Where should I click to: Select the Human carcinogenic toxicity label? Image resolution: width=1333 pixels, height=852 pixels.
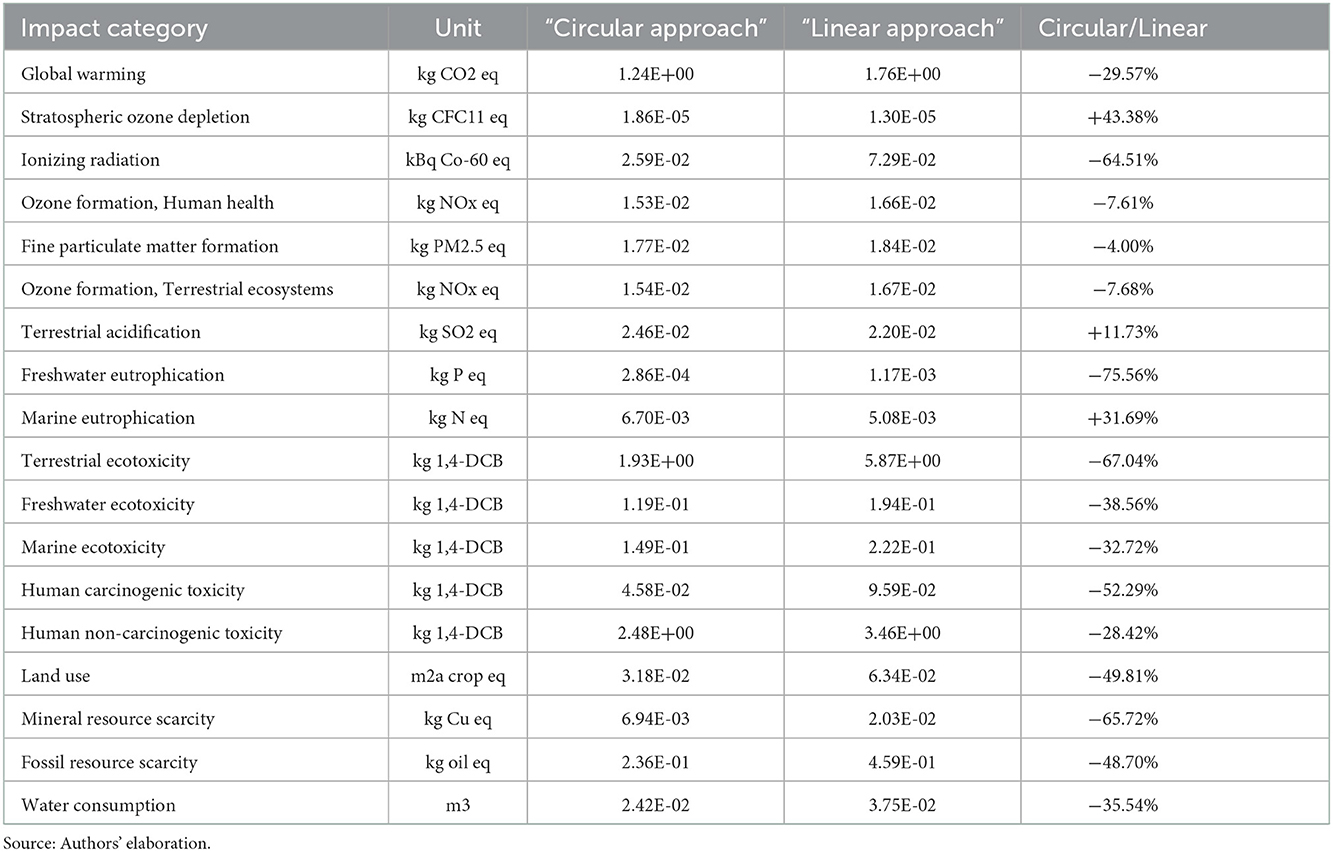pyautogui.click(x=133, y=590)
